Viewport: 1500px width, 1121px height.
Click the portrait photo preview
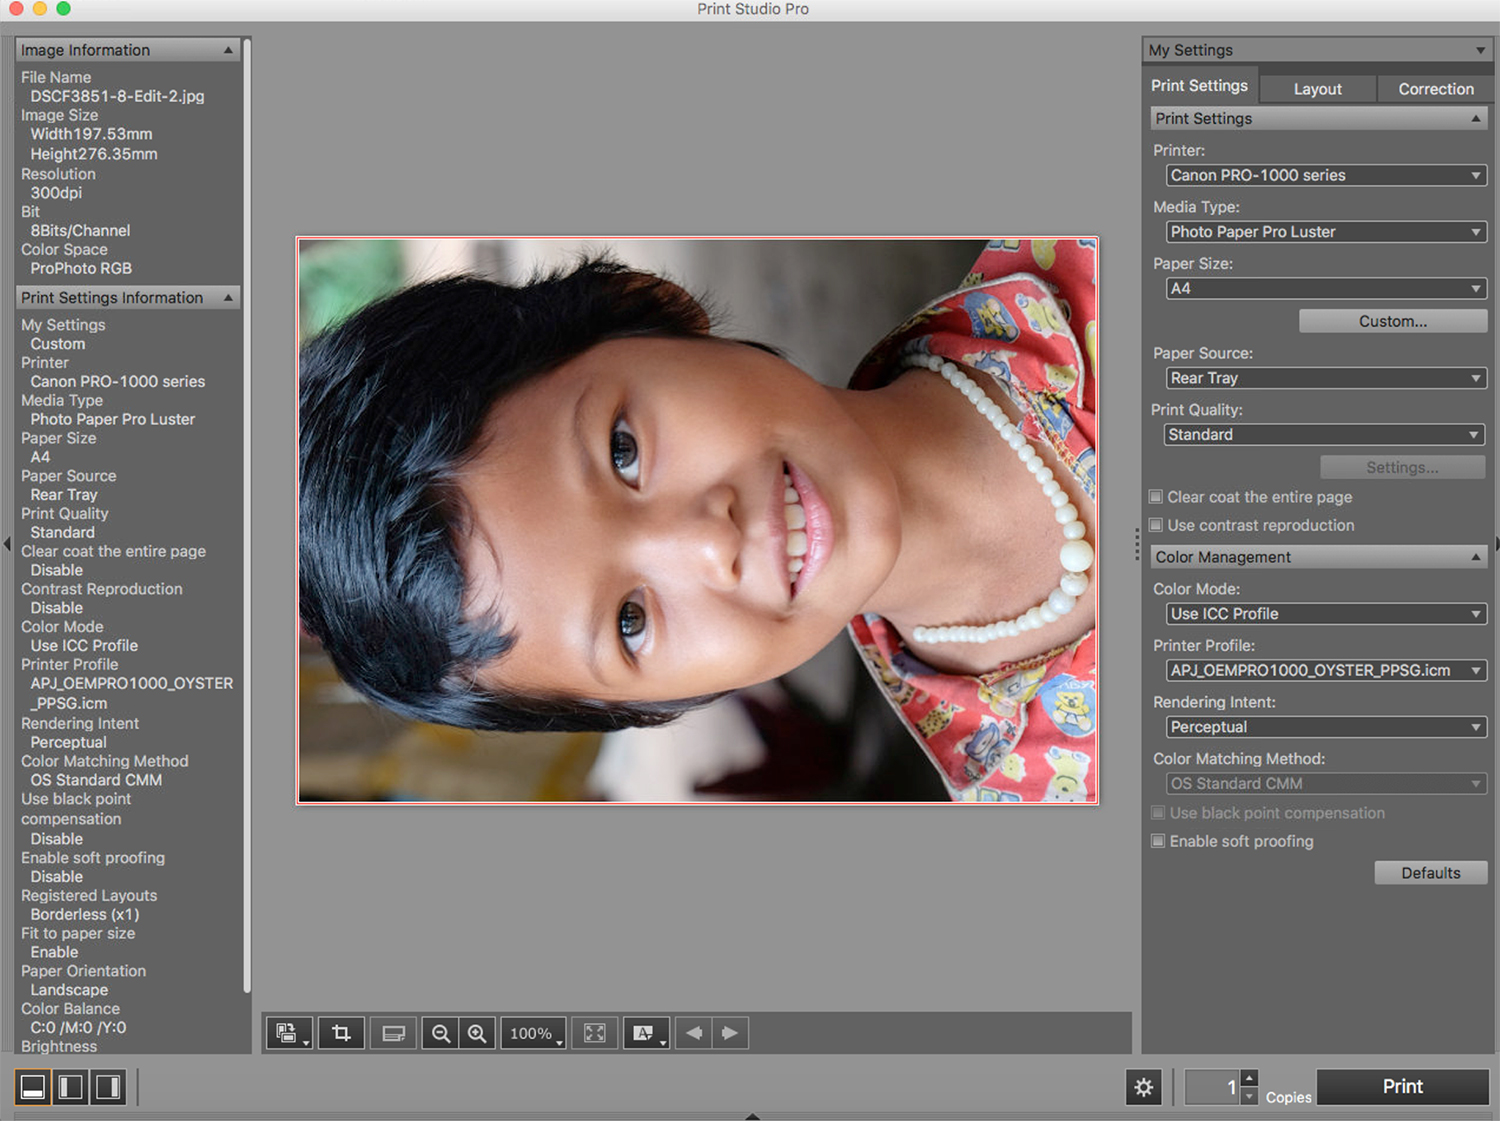coord(697,520)
